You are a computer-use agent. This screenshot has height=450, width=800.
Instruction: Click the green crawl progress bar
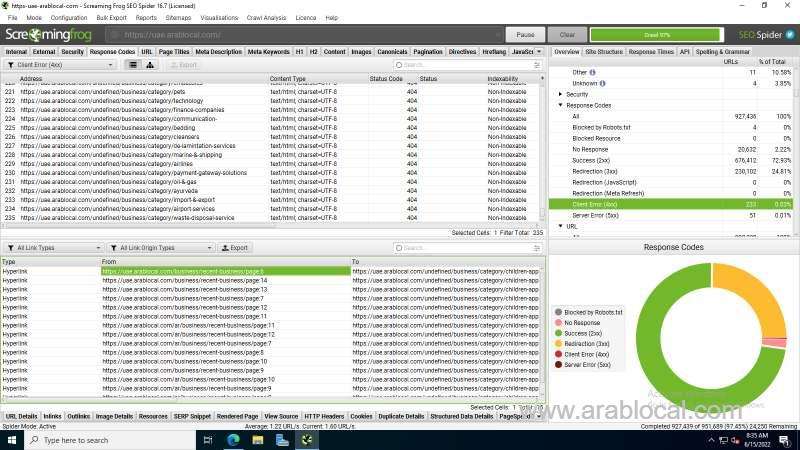coord(657,35)
